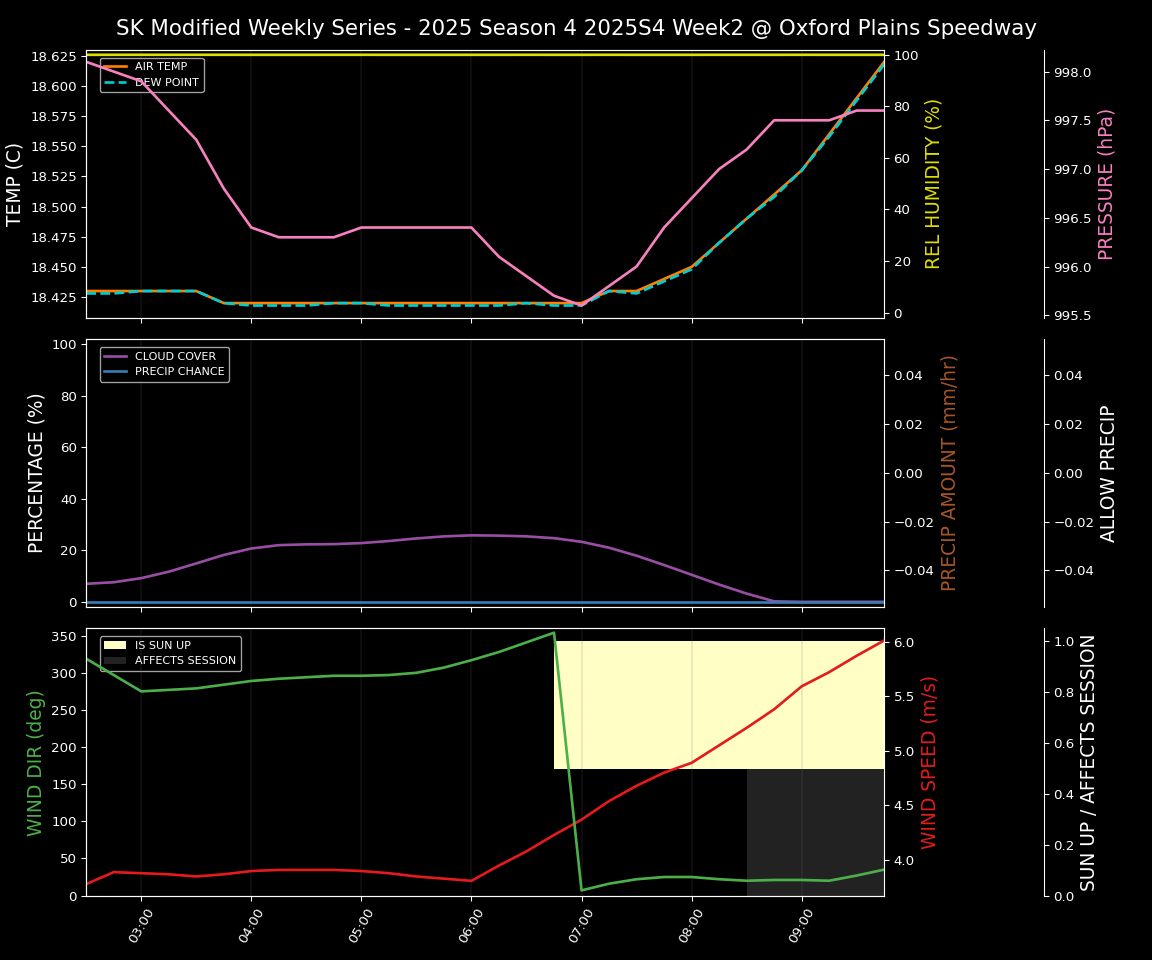Select the TEMP (C) axis label
This screenshot has width=1152, height=960.
15,184
